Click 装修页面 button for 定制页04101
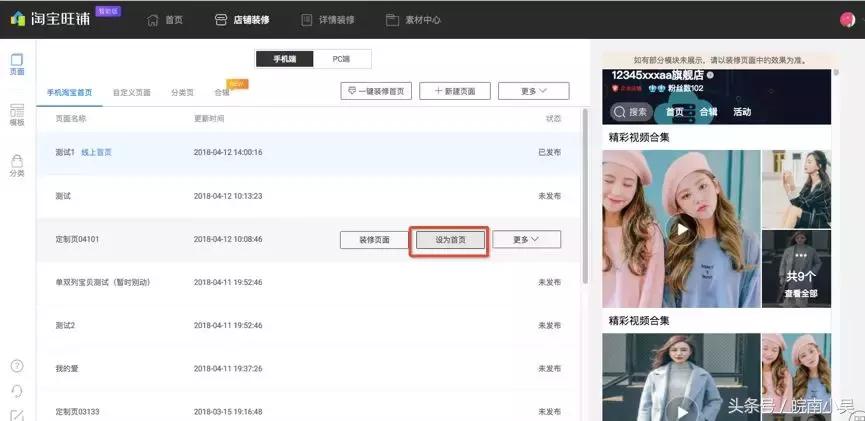Screen dimensions: 865x421 coord(375,240)
